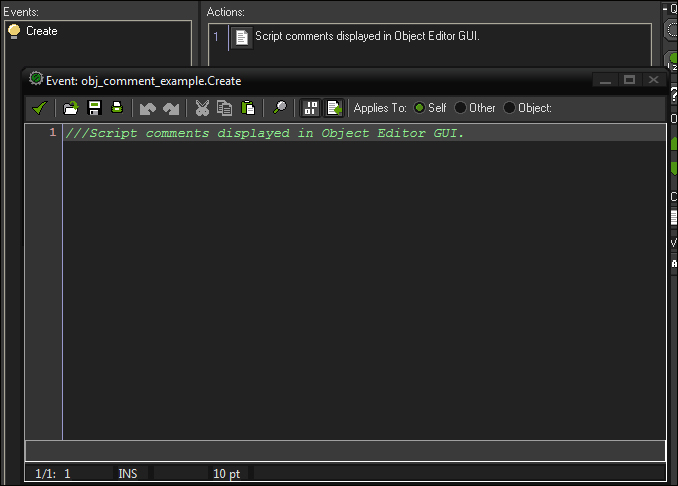The height and width of the screenshot is (486, 678).
Task: Toggle the script page icon beside grid icon
Action: click(x=334, y=108)
